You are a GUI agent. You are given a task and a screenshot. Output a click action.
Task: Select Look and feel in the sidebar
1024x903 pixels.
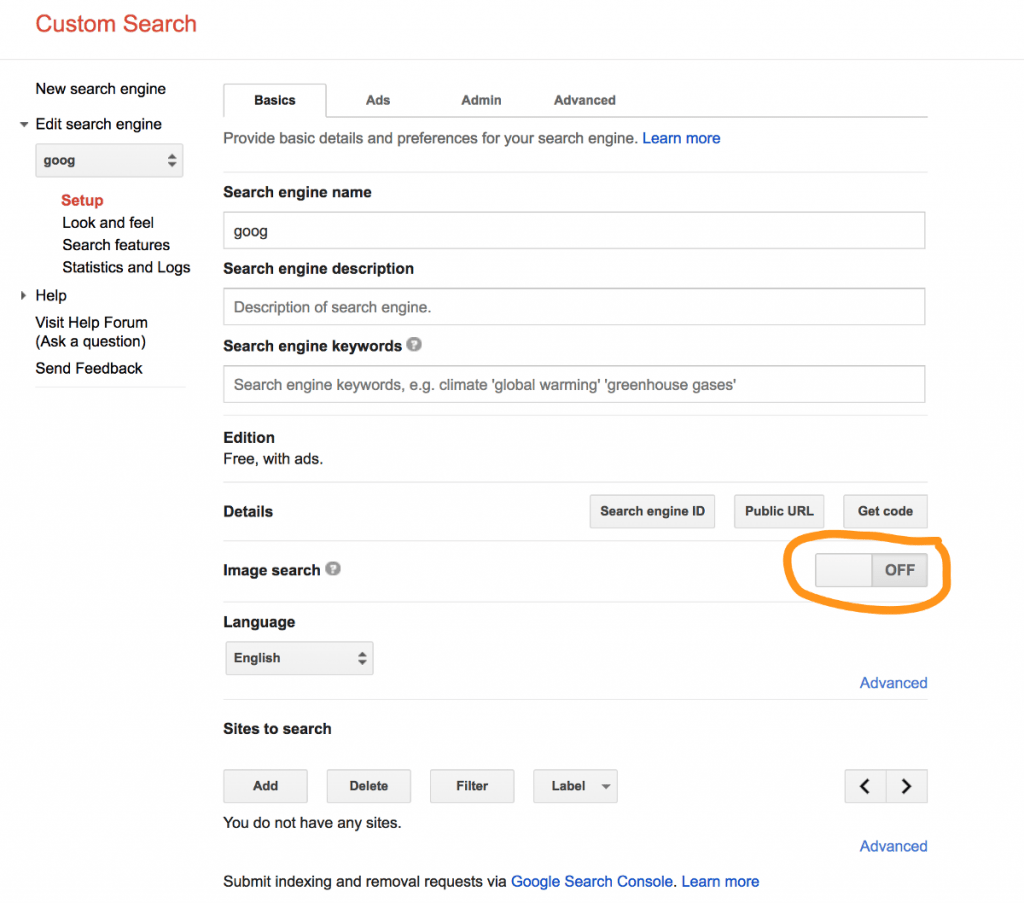click(107, 222)
